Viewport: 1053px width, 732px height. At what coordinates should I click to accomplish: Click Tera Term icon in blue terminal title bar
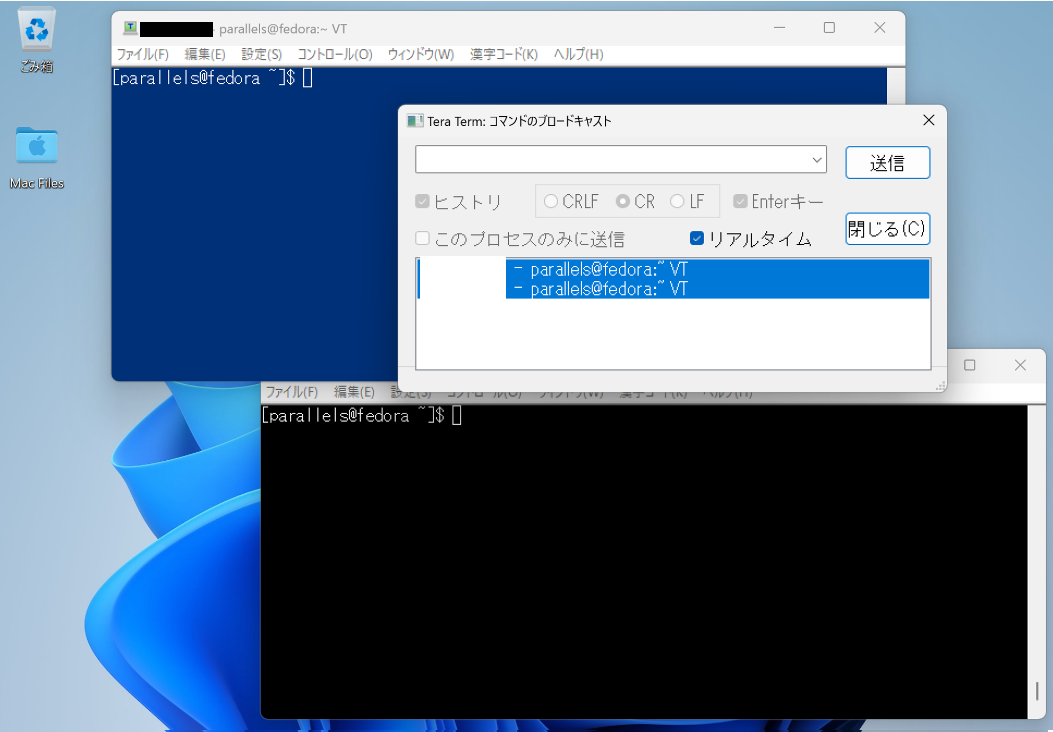130,28
